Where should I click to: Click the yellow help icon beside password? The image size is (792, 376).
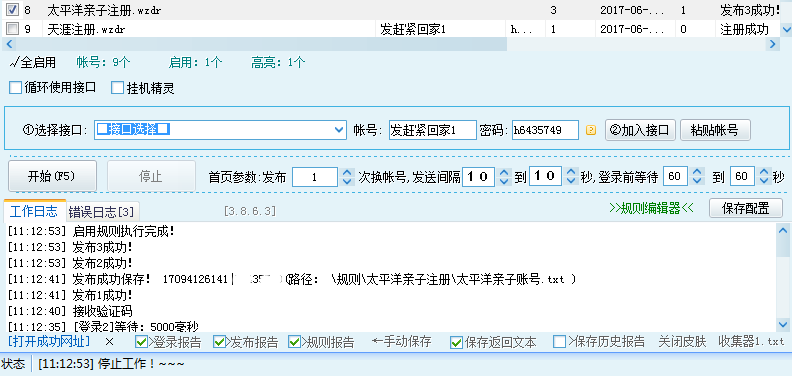tap(590, 130)
